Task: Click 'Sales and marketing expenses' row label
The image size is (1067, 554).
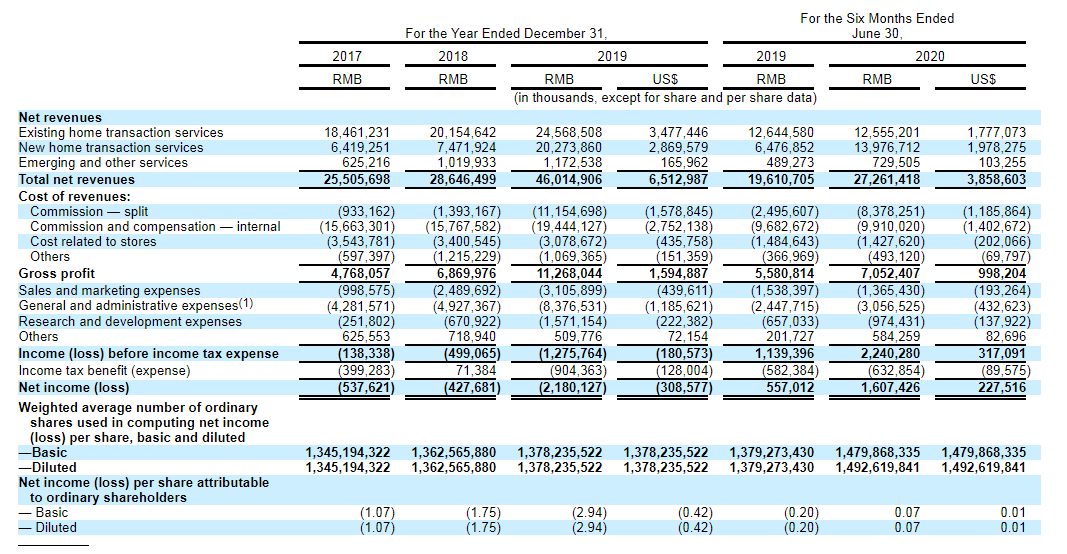Action: [x=109, y=291]
